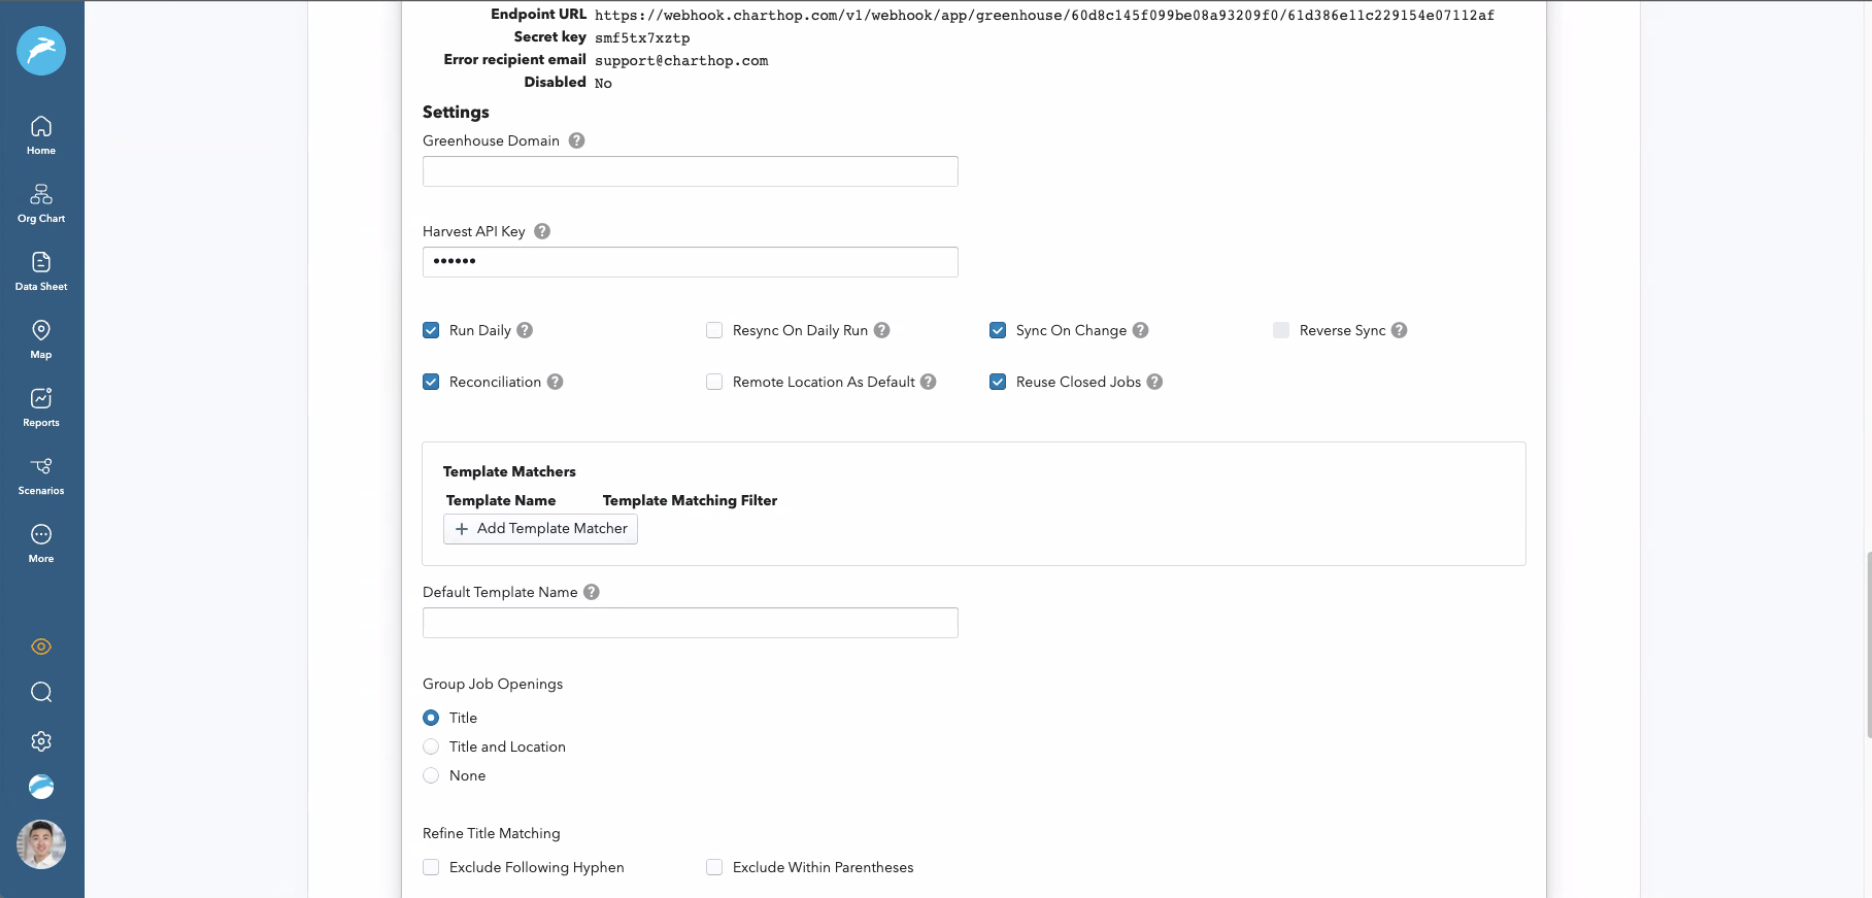Show help tooltip for Harvest API Key
The image size is (1872, 898).
coord(542,231)
